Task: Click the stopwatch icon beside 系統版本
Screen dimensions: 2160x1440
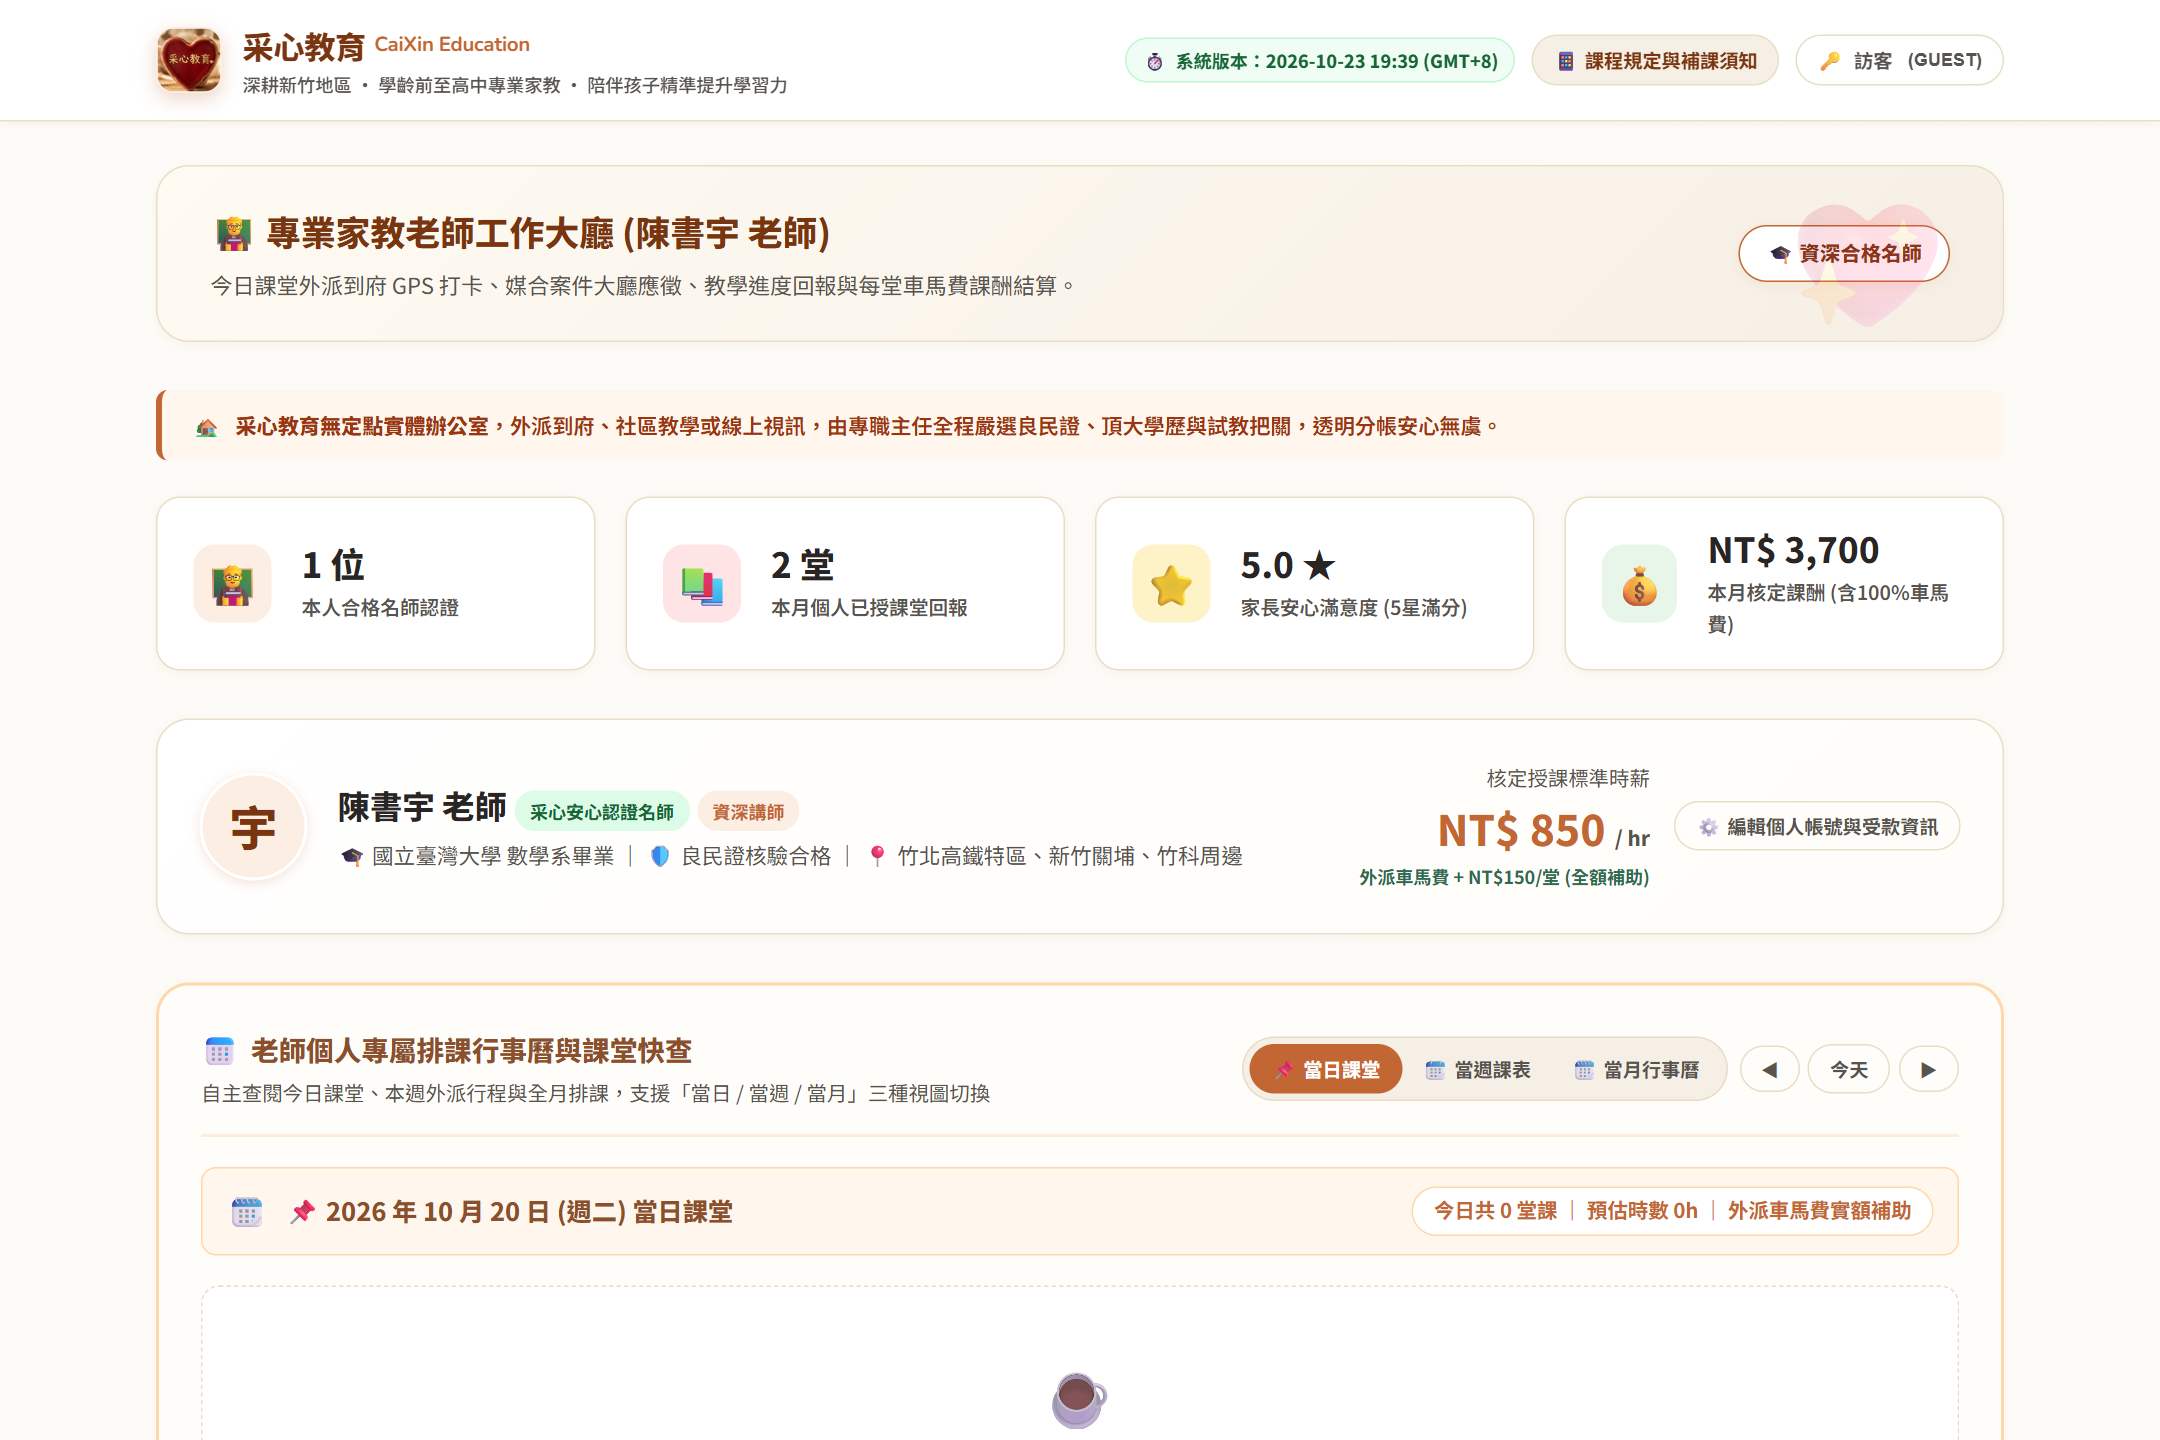Action: pyautogui.click(x=1155, y=61)
